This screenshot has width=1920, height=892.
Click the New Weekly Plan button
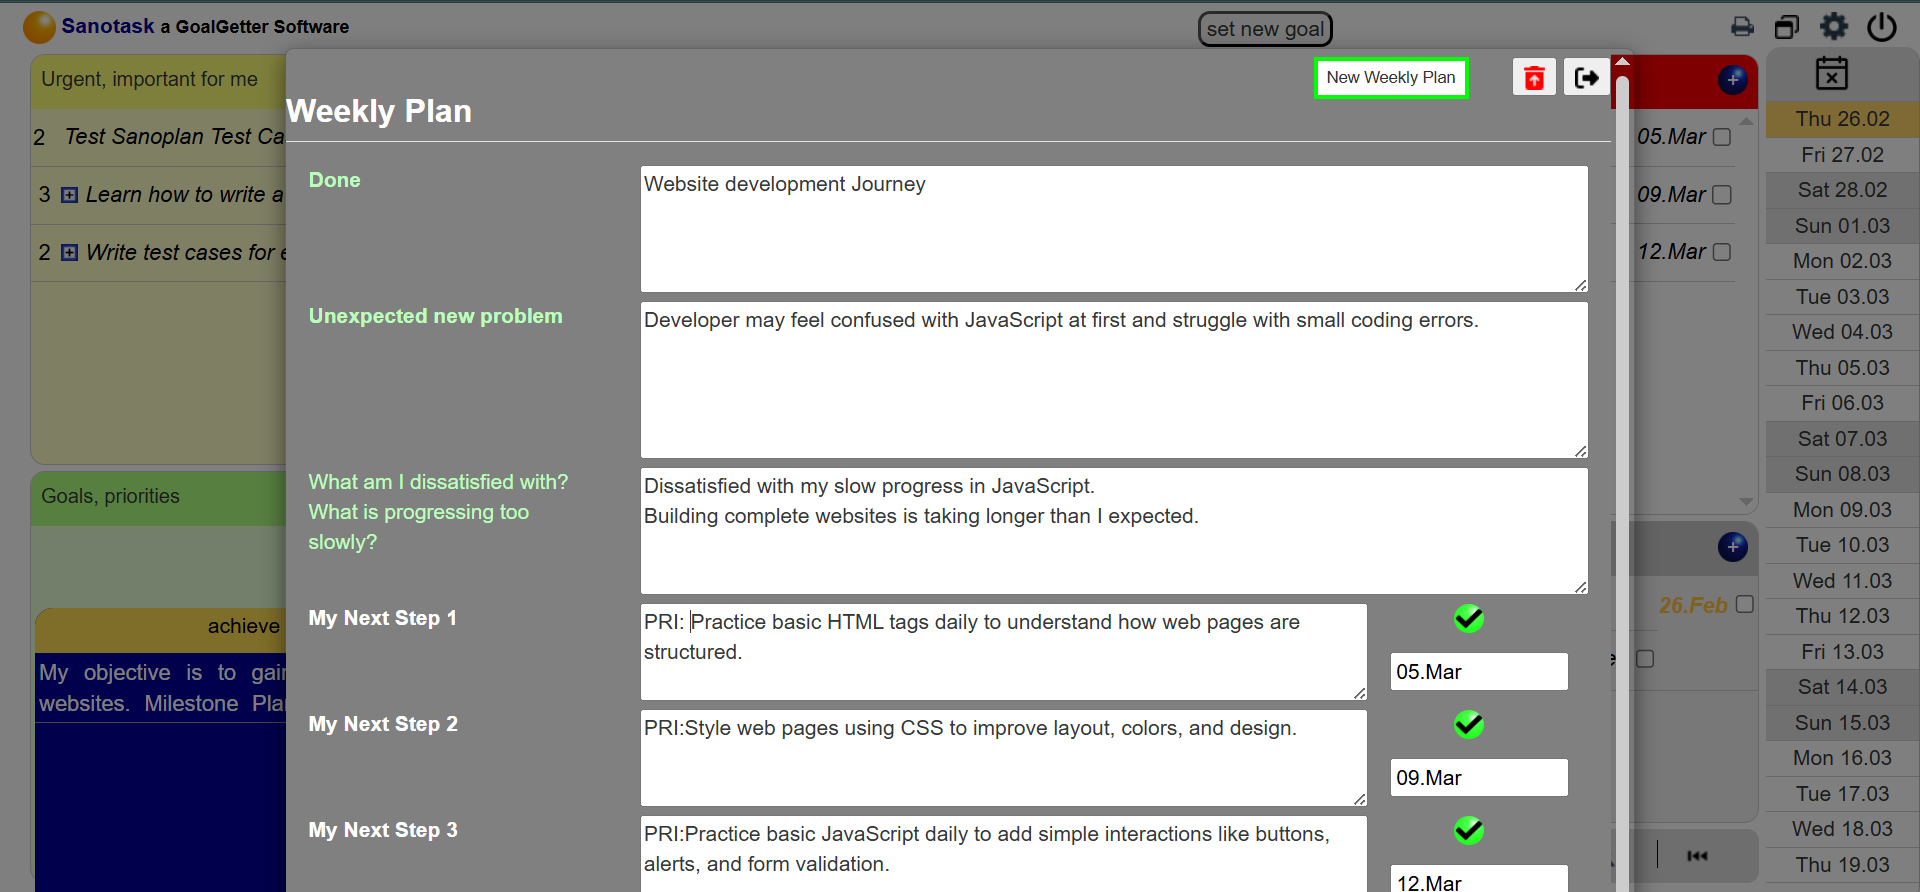1390,78
